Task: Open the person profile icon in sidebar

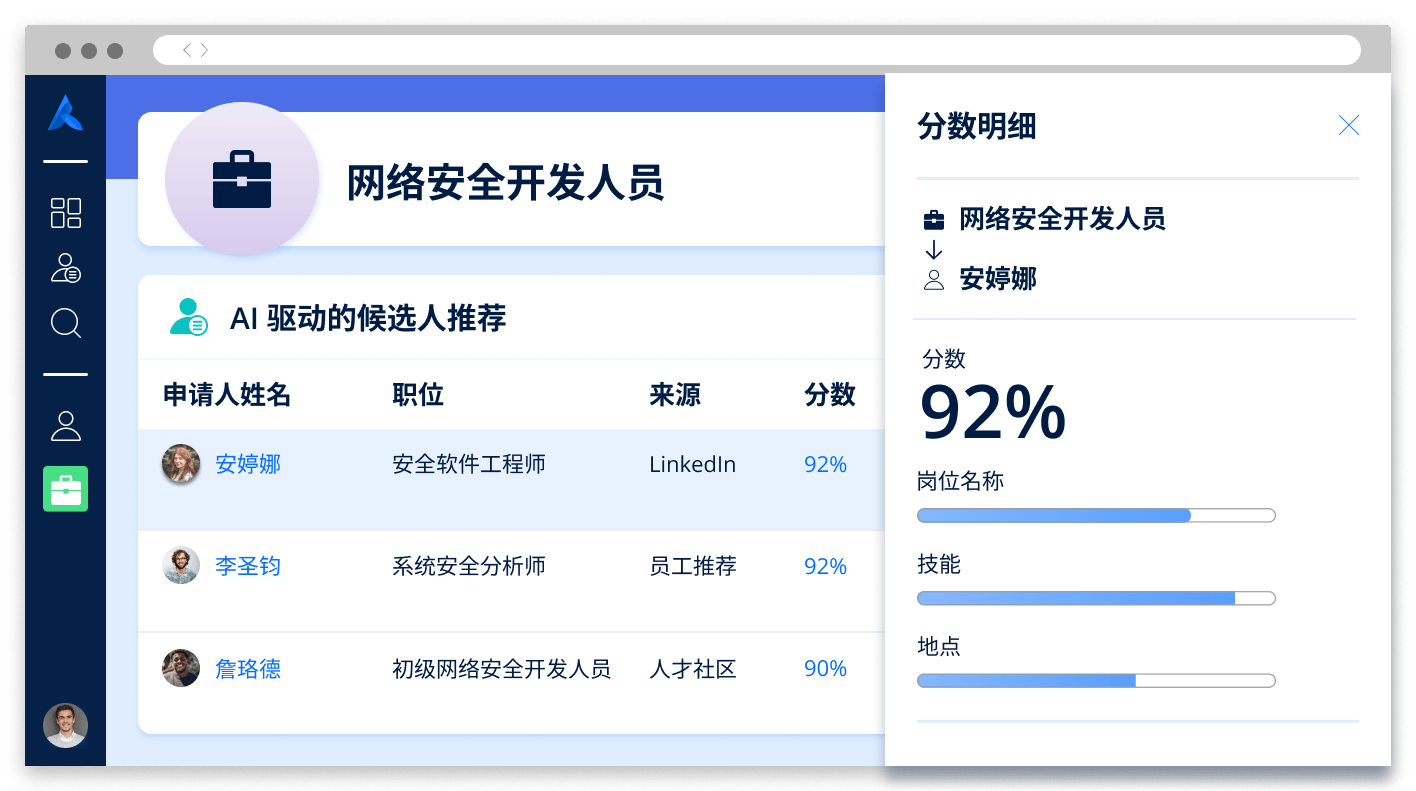Action: pyautogui.click(x=66, y=426)
